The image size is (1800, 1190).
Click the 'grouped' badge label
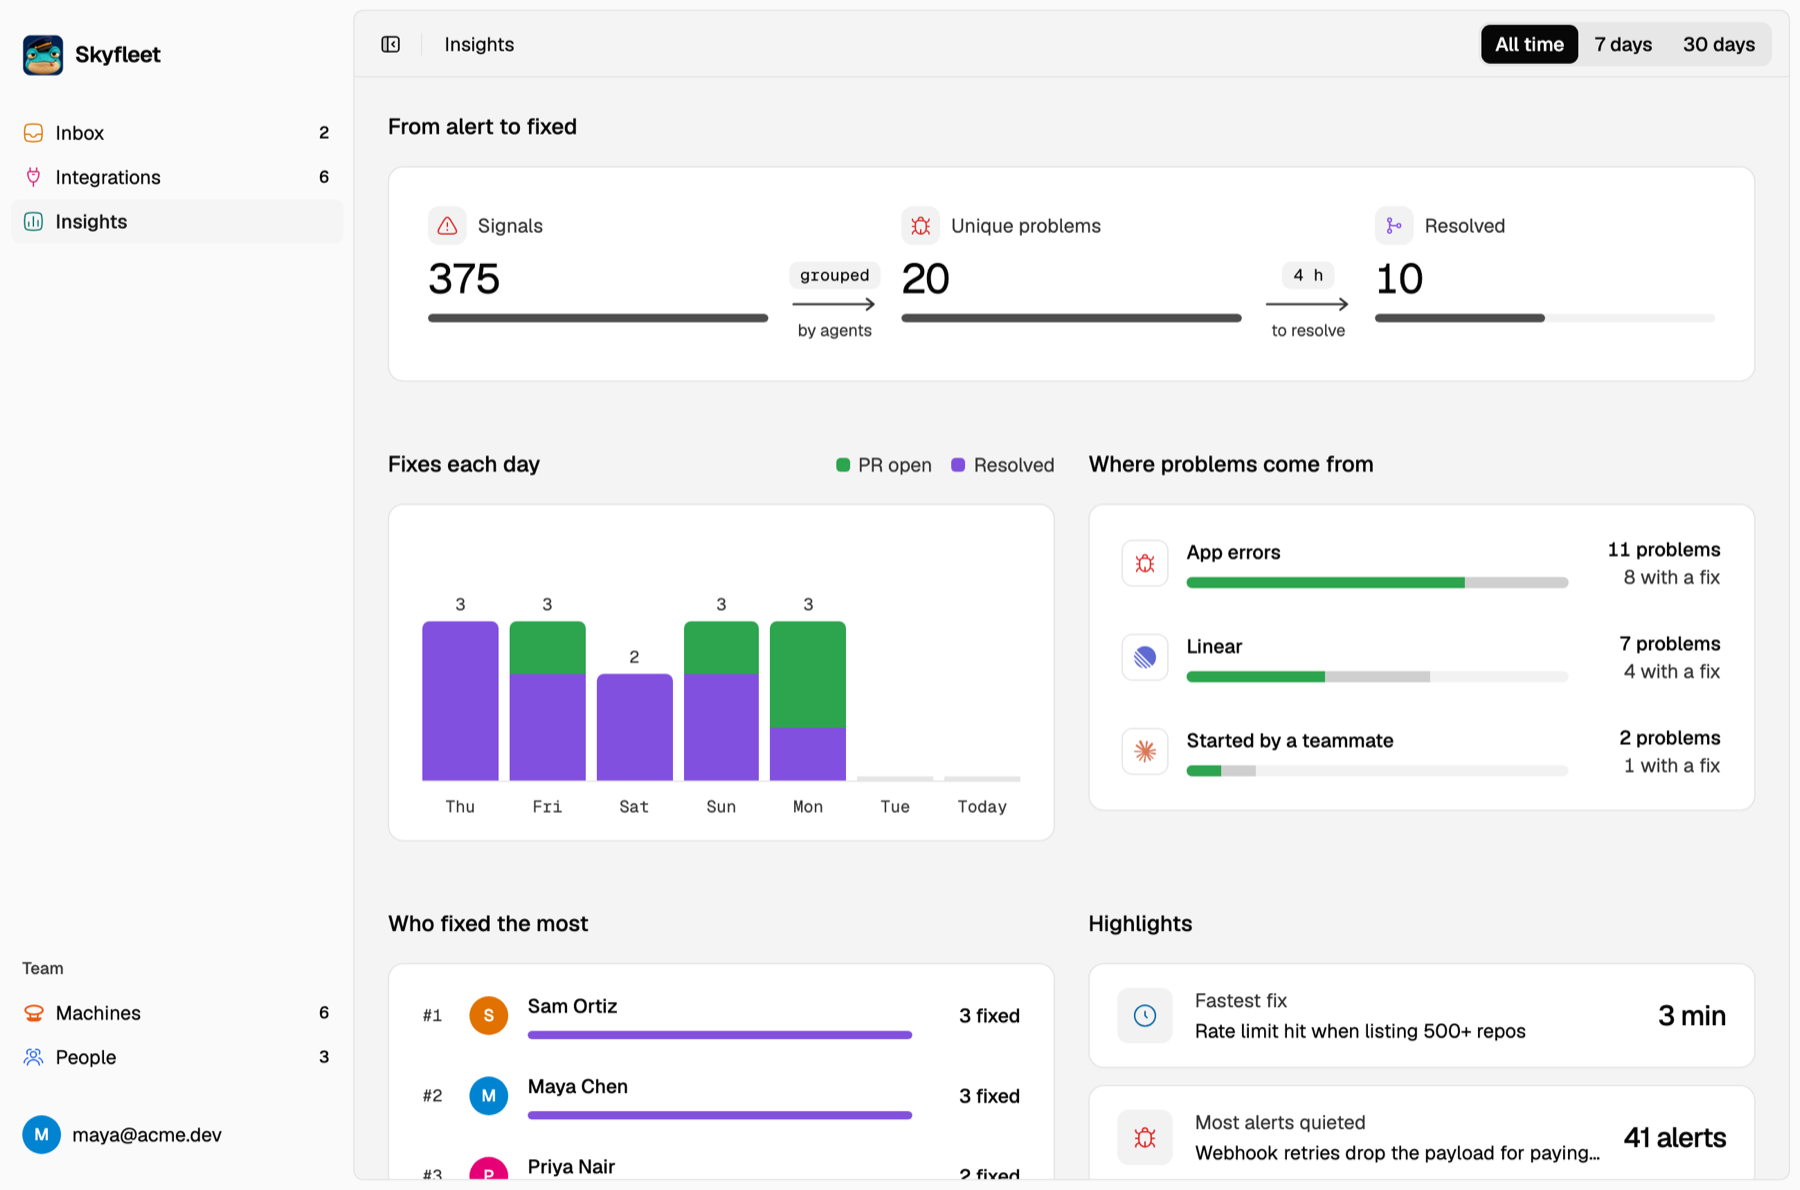pos(835,275)
